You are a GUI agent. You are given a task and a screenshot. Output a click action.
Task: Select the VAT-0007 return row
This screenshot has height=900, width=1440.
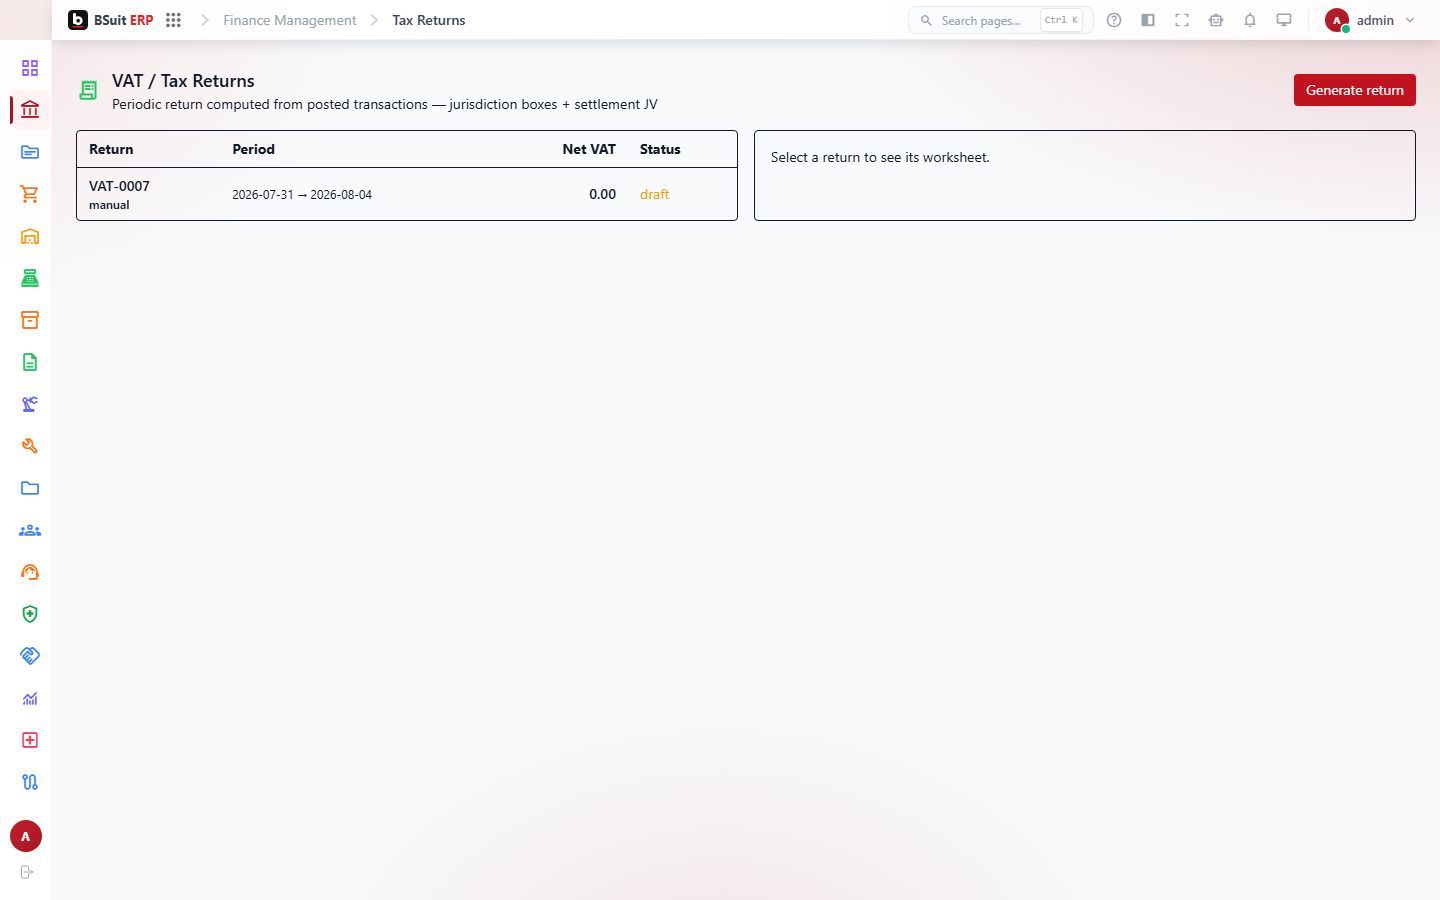(x=407, y=194)
